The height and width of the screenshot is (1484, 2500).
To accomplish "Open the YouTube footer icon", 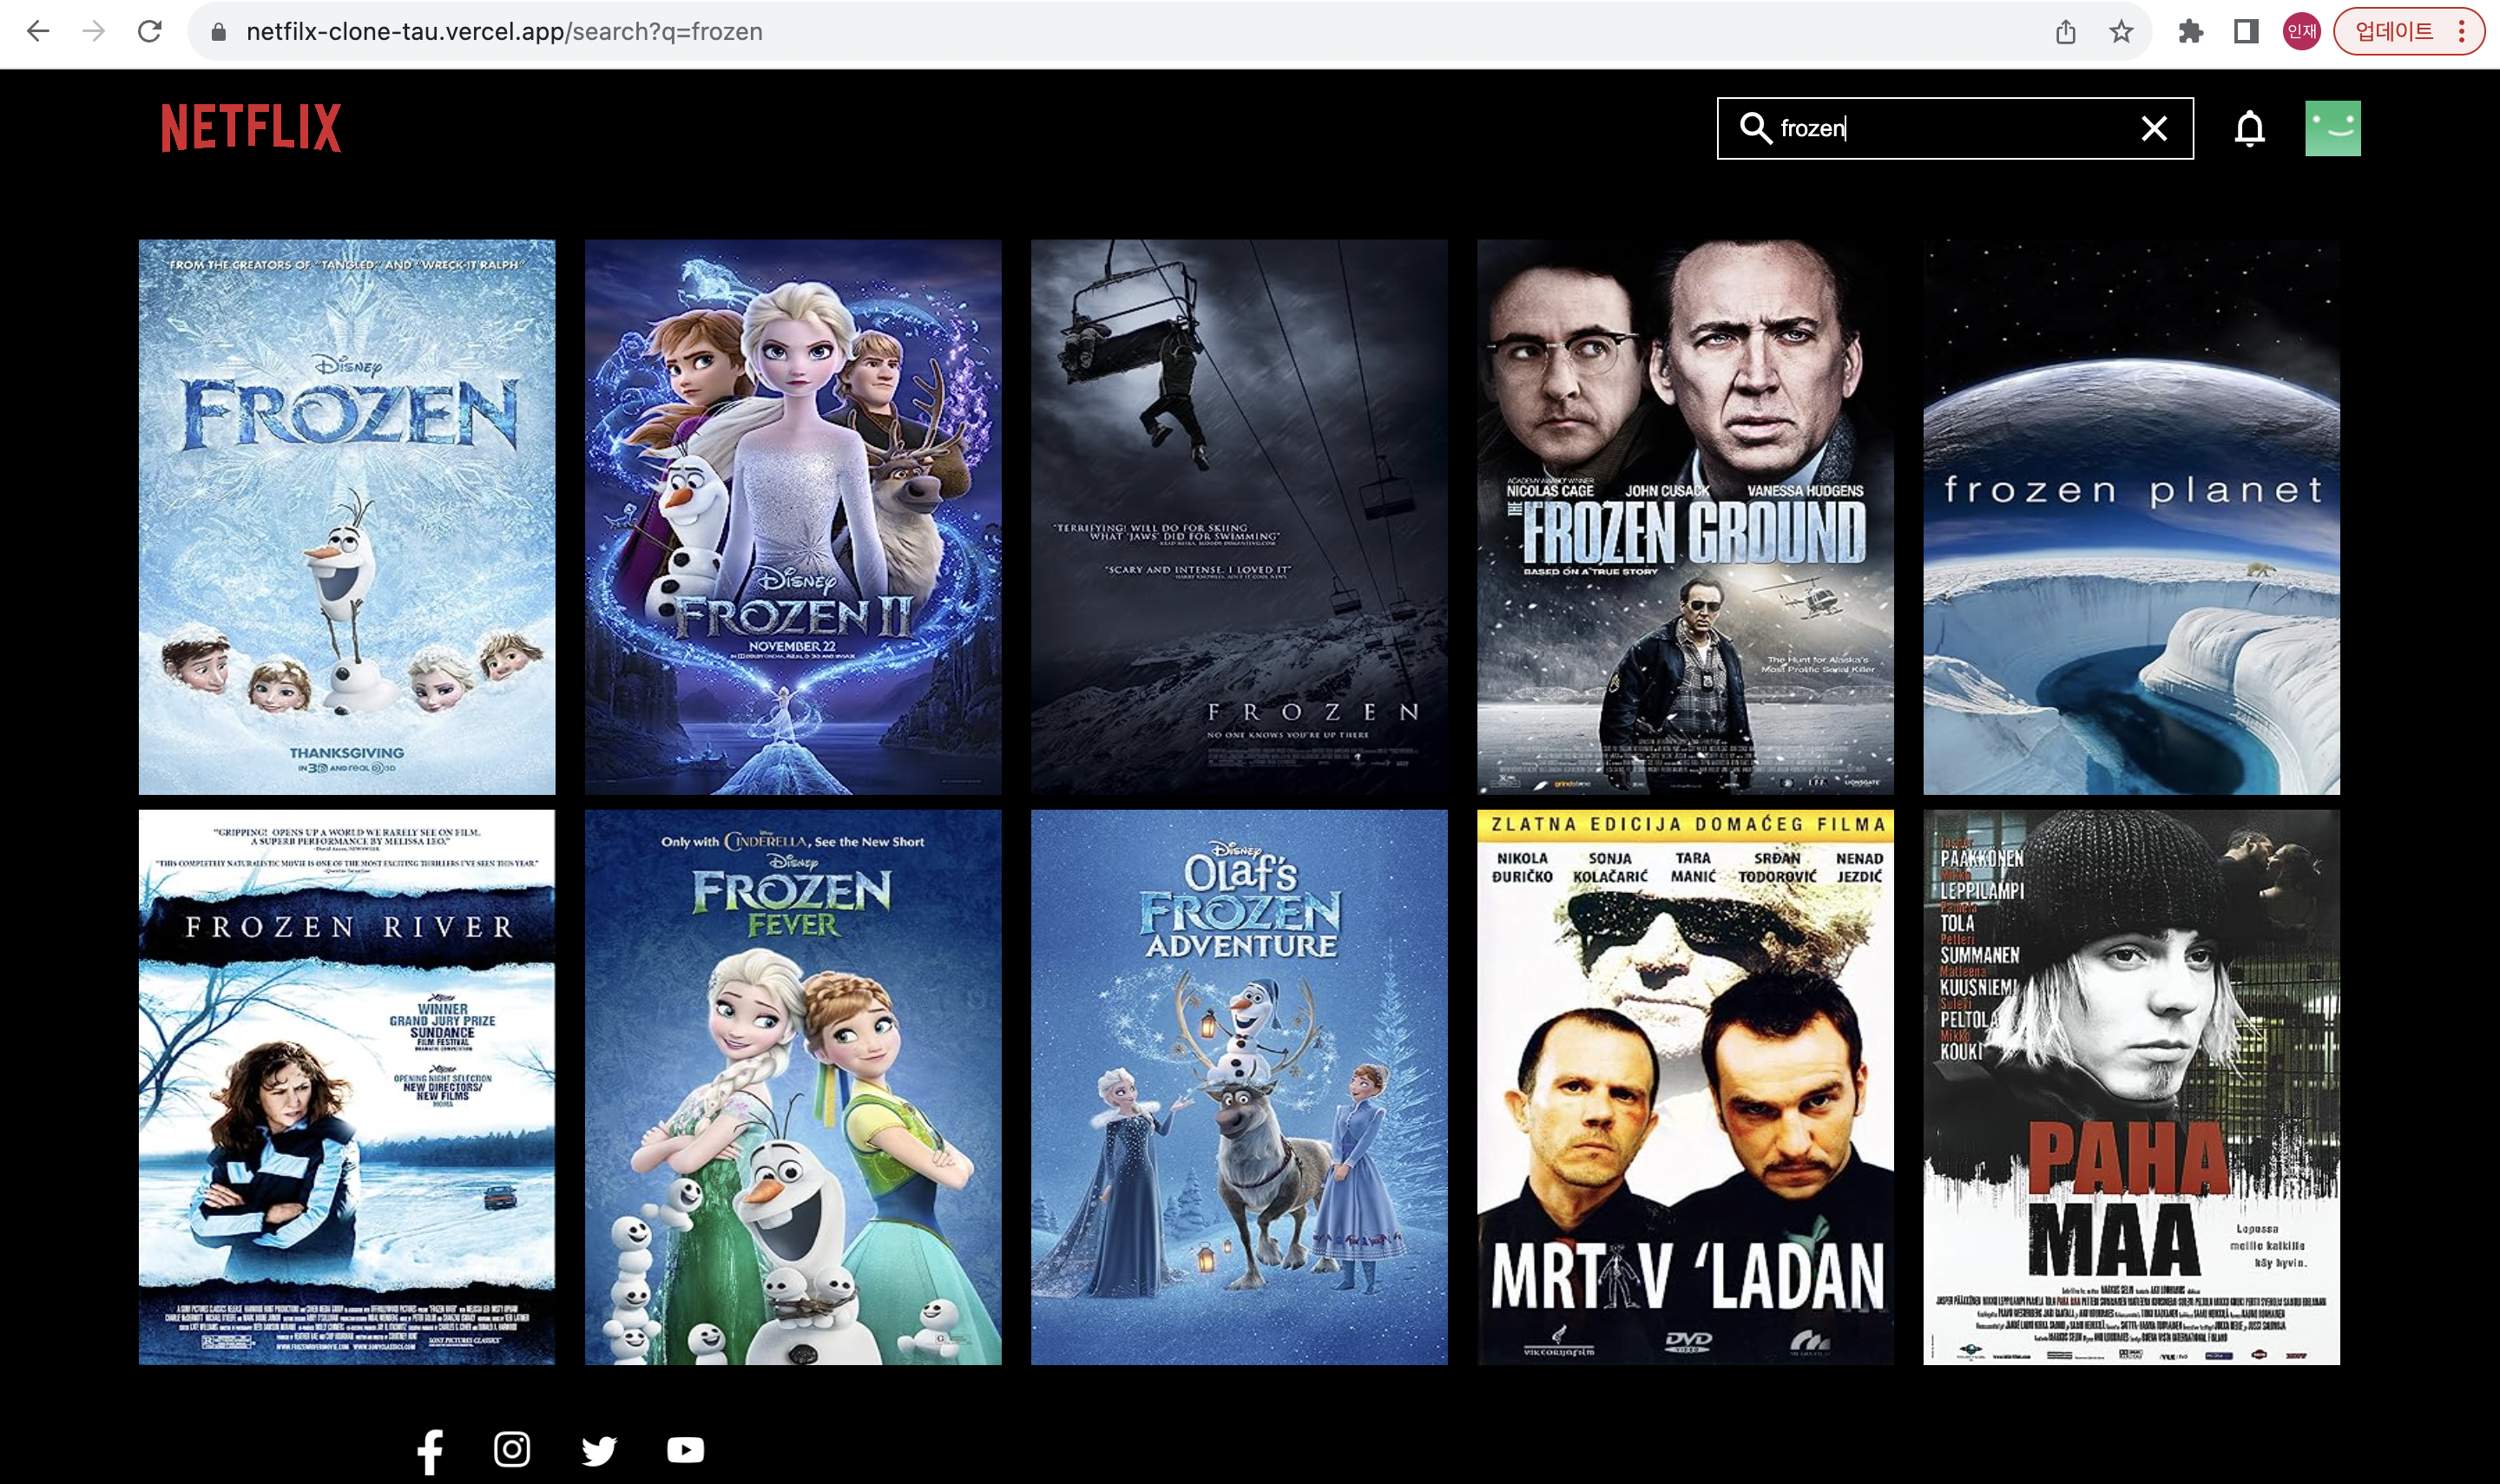I will click(x=685, y=1450).
